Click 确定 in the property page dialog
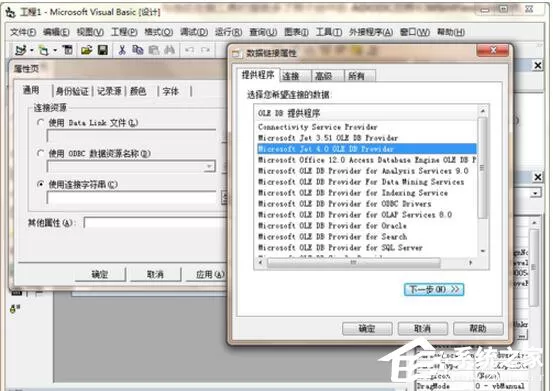This screenshot has width=553, height=391. click(100, 274)
